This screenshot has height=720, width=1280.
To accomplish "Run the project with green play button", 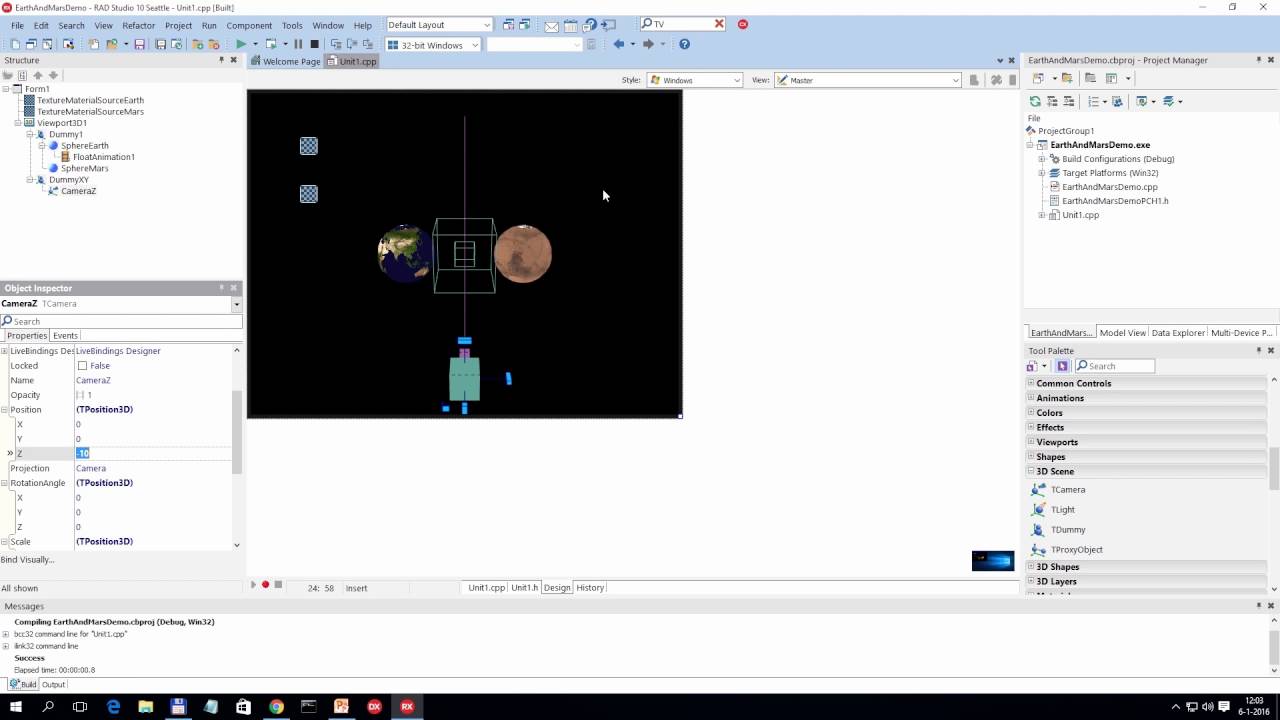I will point(241,44).
